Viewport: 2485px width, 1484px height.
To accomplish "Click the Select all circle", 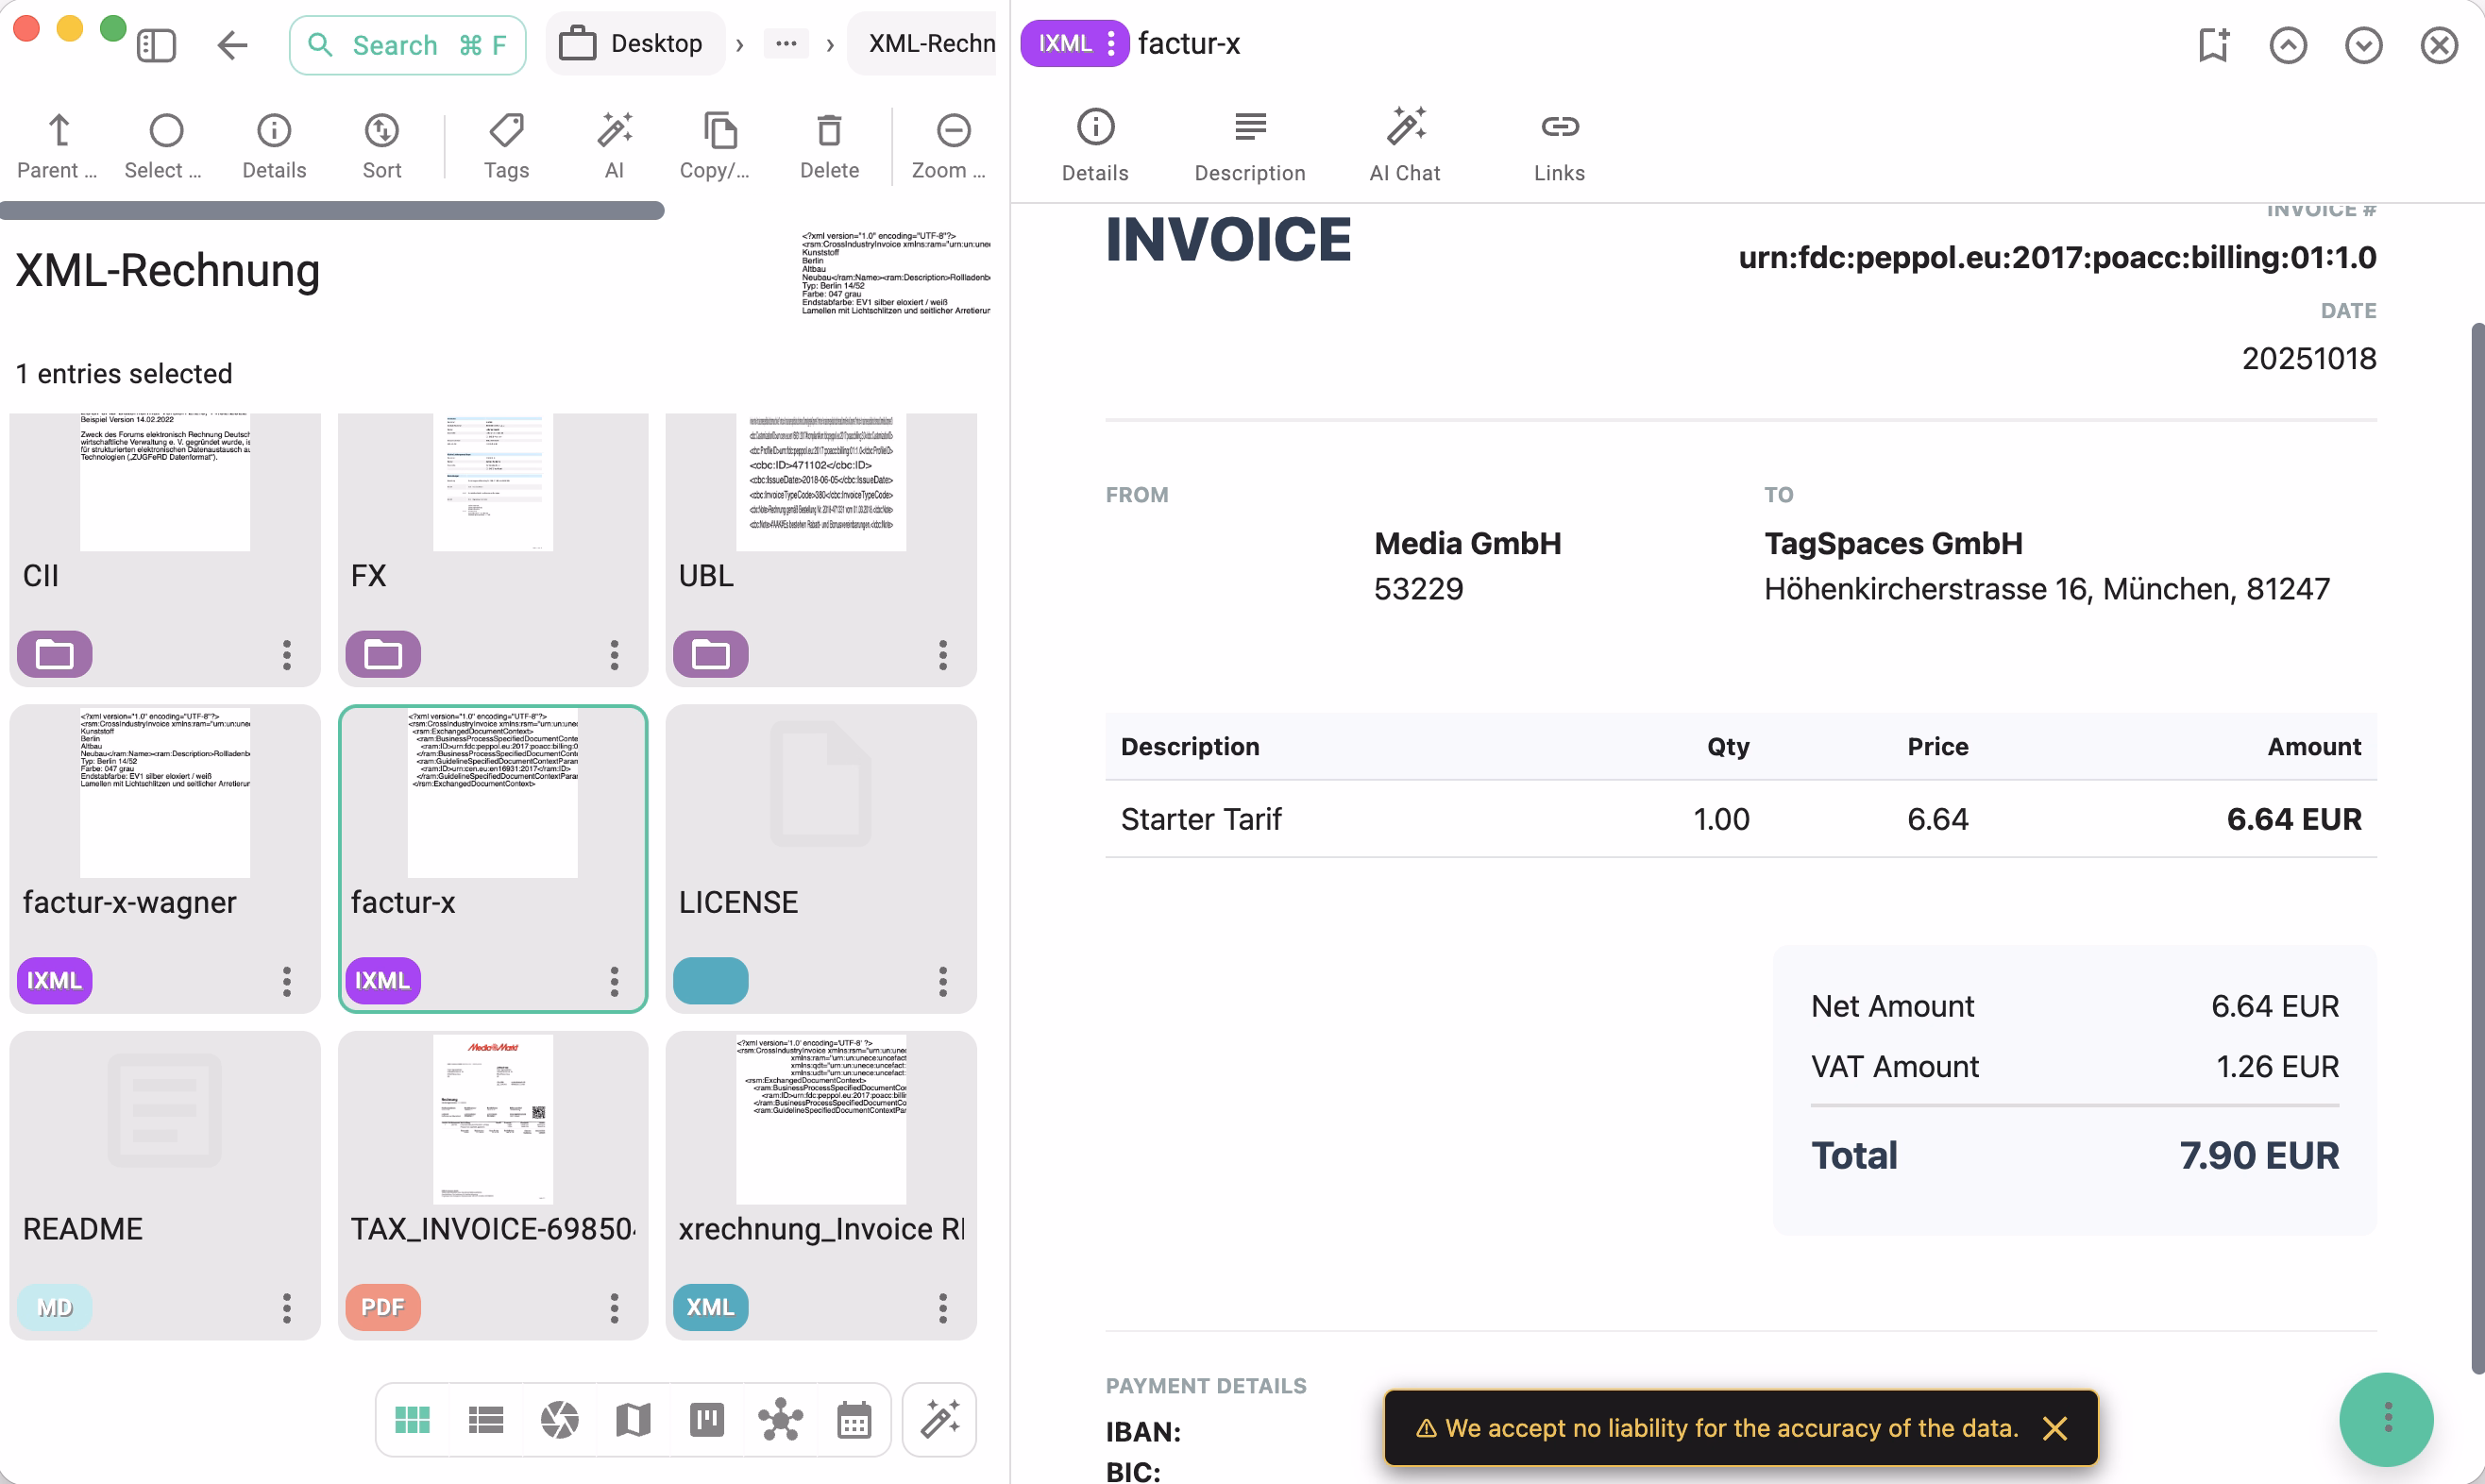I will (x=164, y=146).
